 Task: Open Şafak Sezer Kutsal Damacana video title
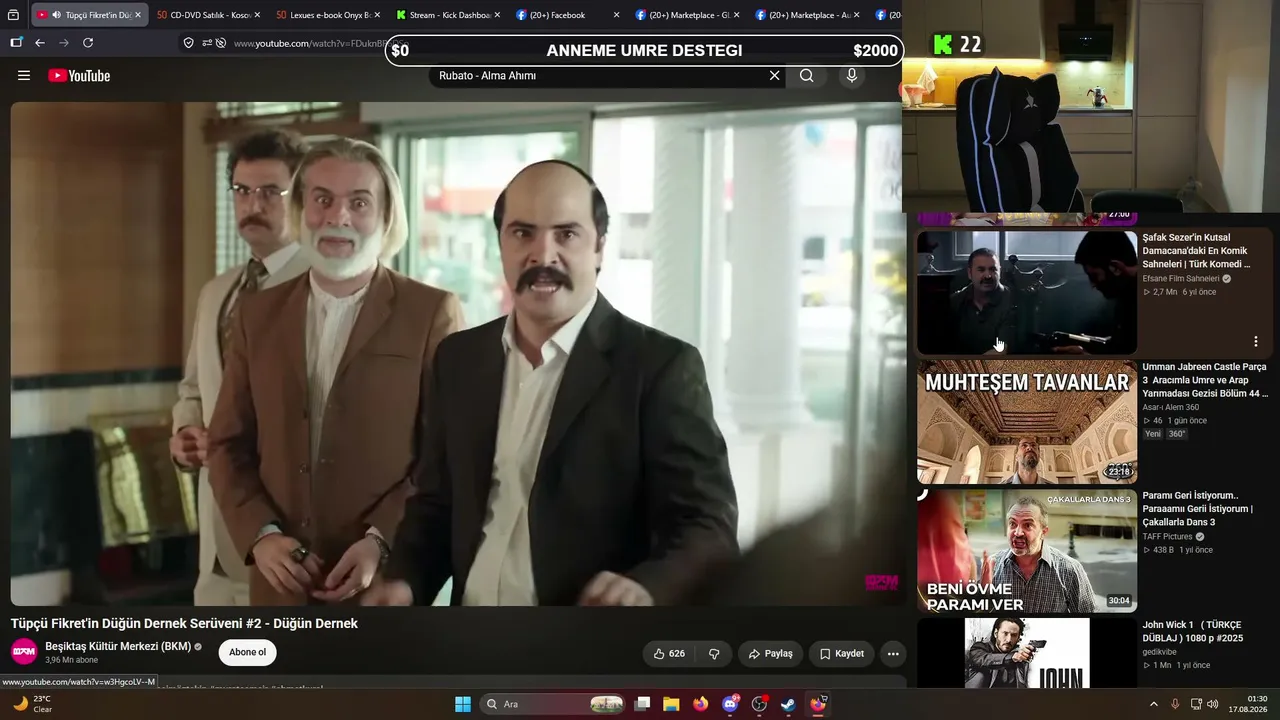(x=1196, y=251)
